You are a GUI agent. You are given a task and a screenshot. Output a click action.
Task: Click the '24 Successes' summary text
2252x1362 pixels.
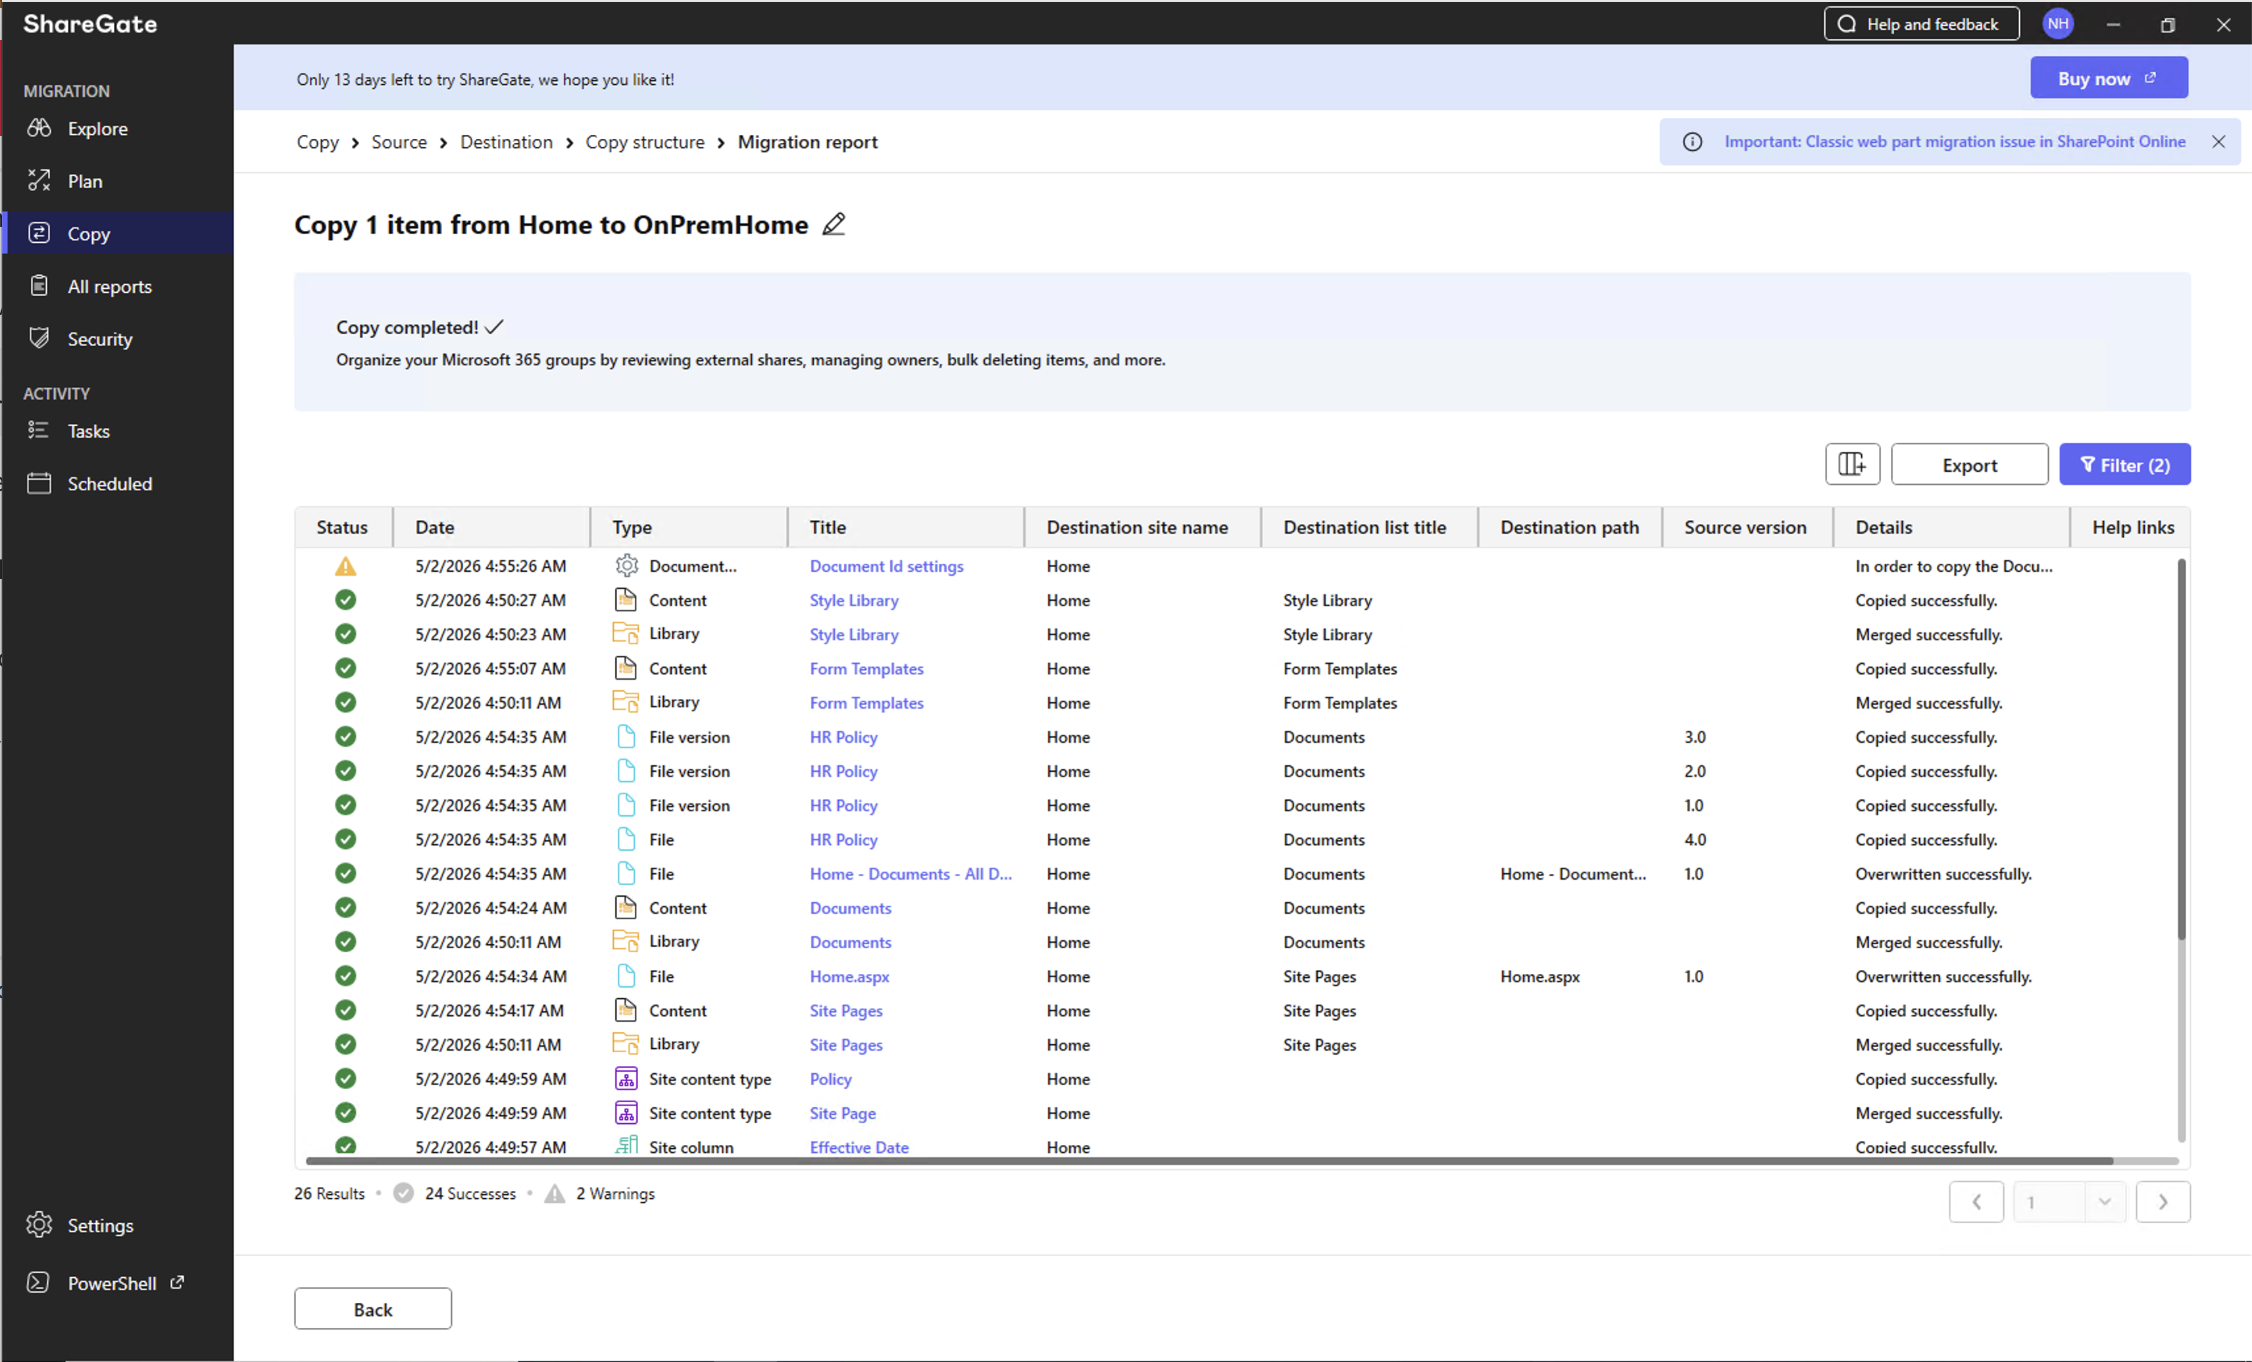point(470,1193)
